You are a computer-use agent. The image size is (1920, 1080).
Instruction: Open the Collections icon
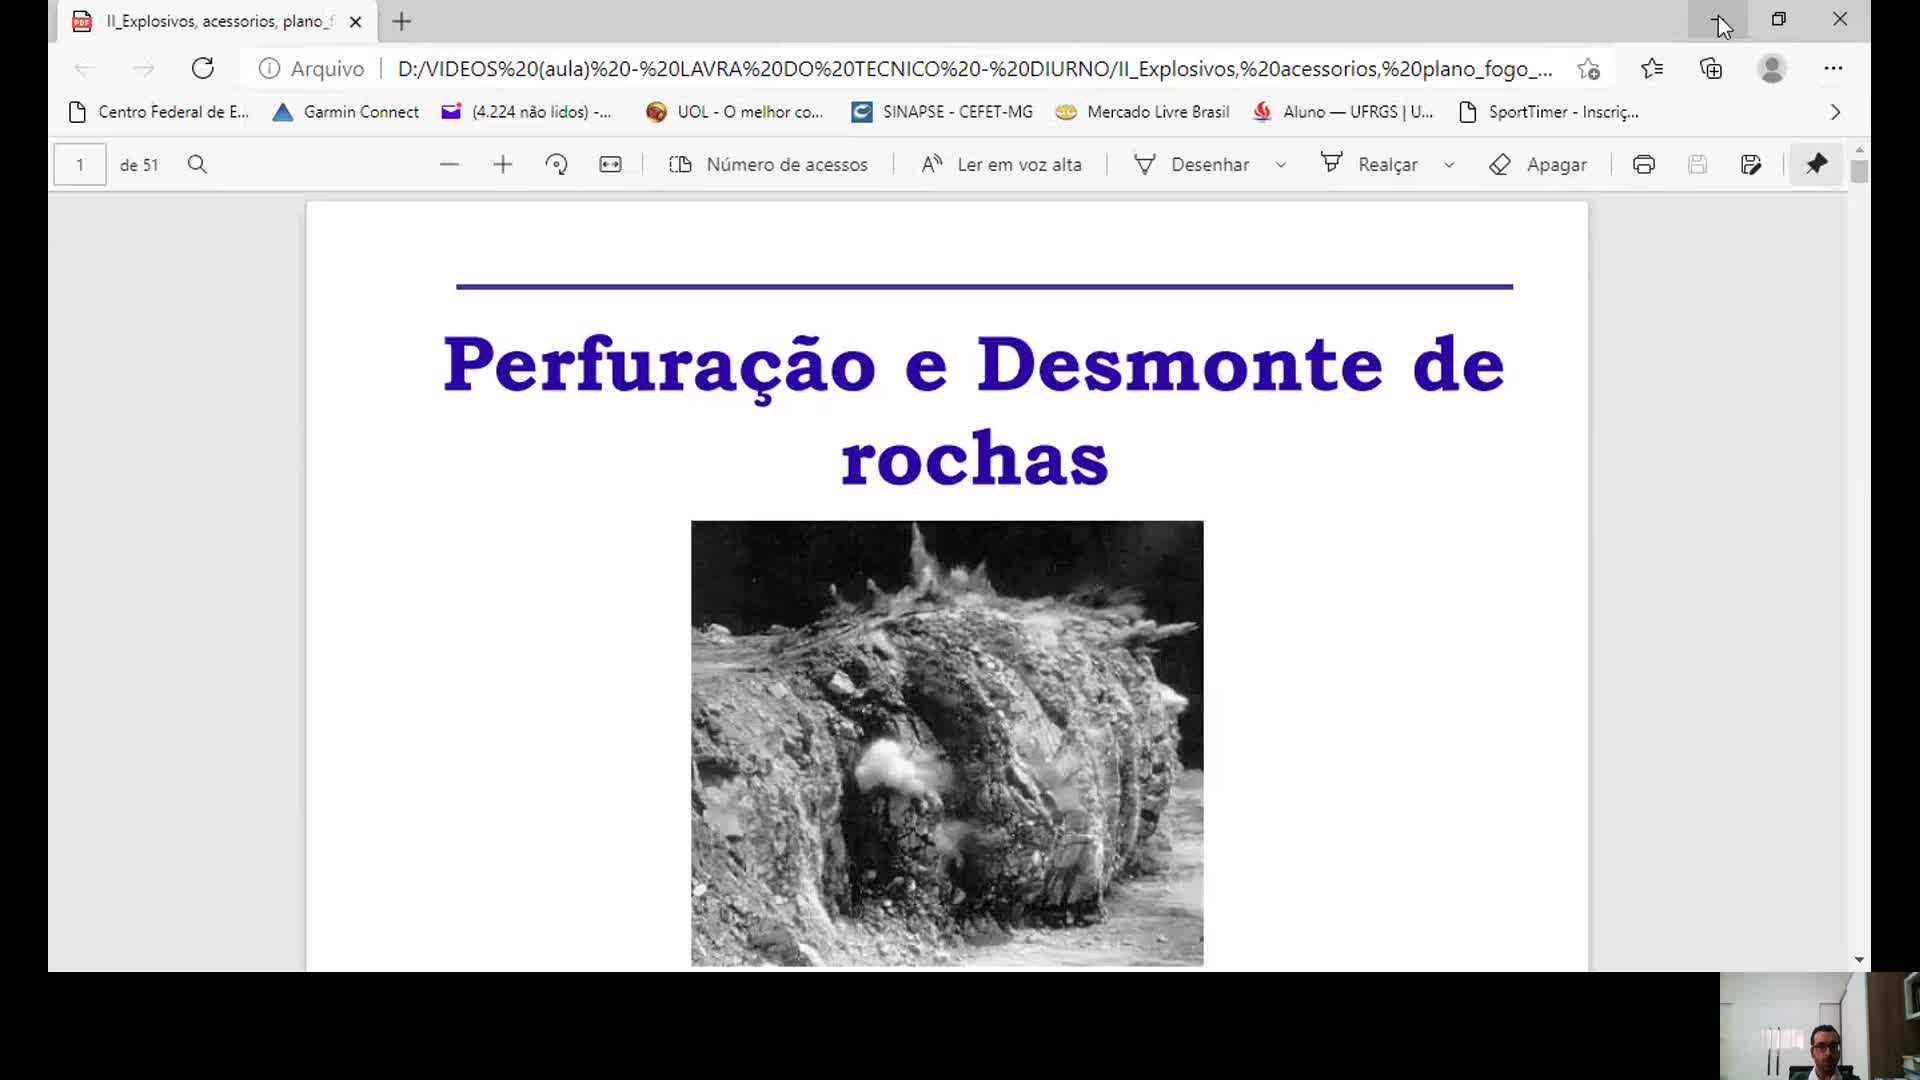(1711, 68)
